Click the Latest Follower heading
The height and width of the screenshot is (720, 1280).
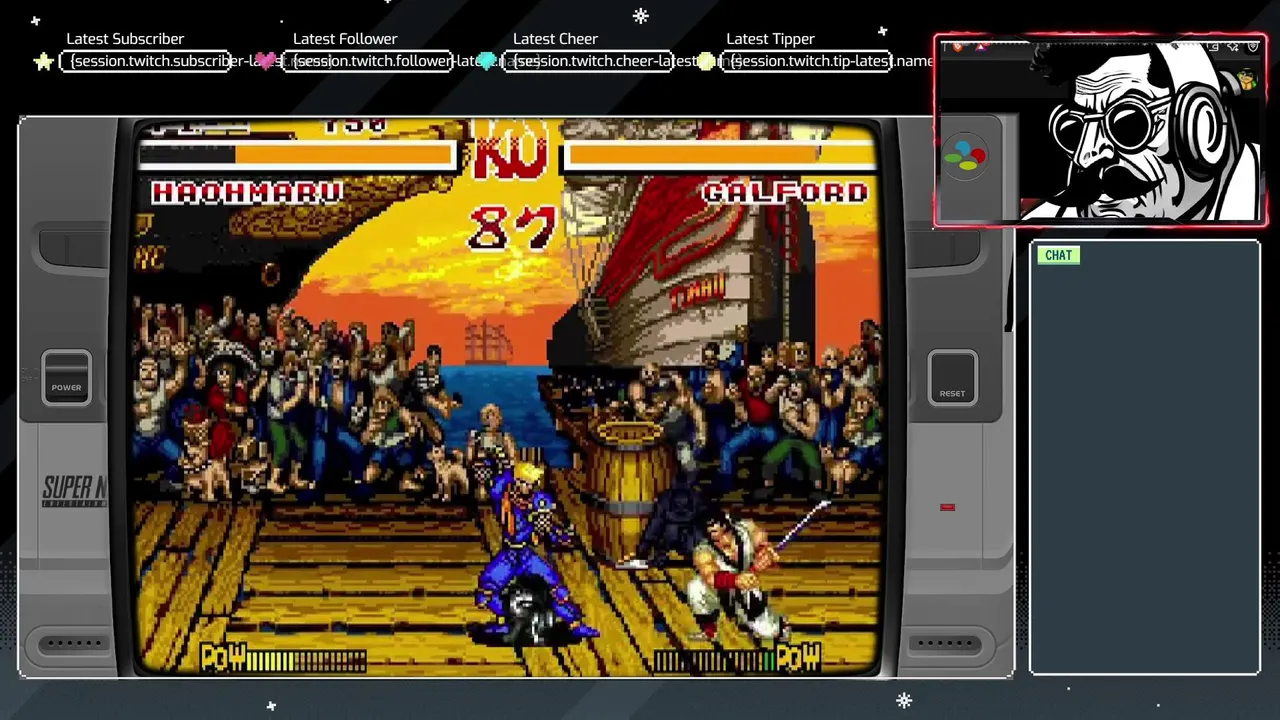click(x=345, y=39)
